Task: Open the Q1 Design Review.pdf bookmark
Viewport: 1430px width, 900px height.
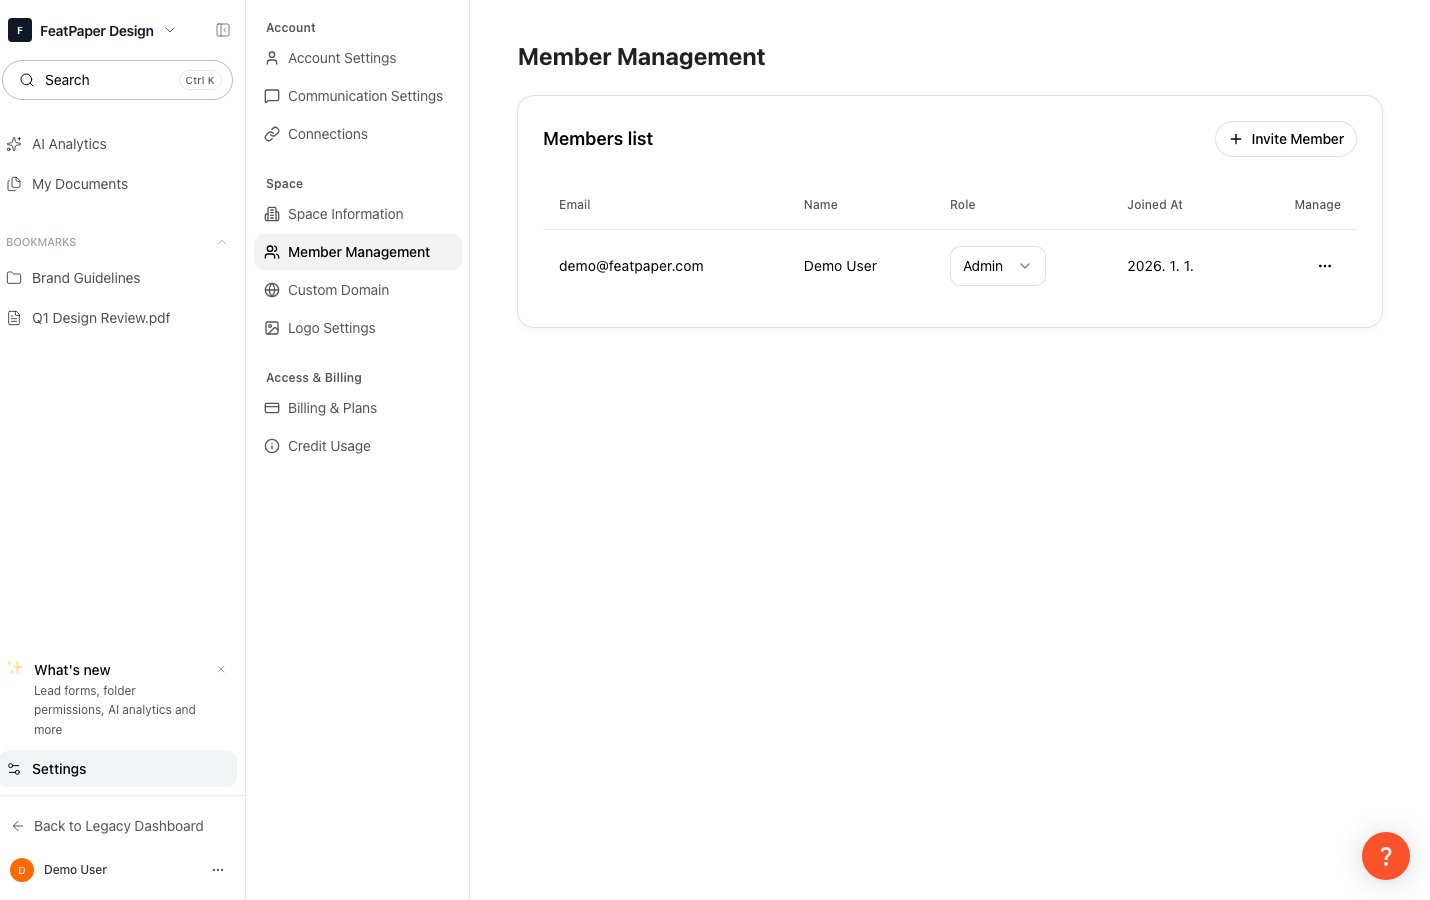Action: [x=101, y=318]
